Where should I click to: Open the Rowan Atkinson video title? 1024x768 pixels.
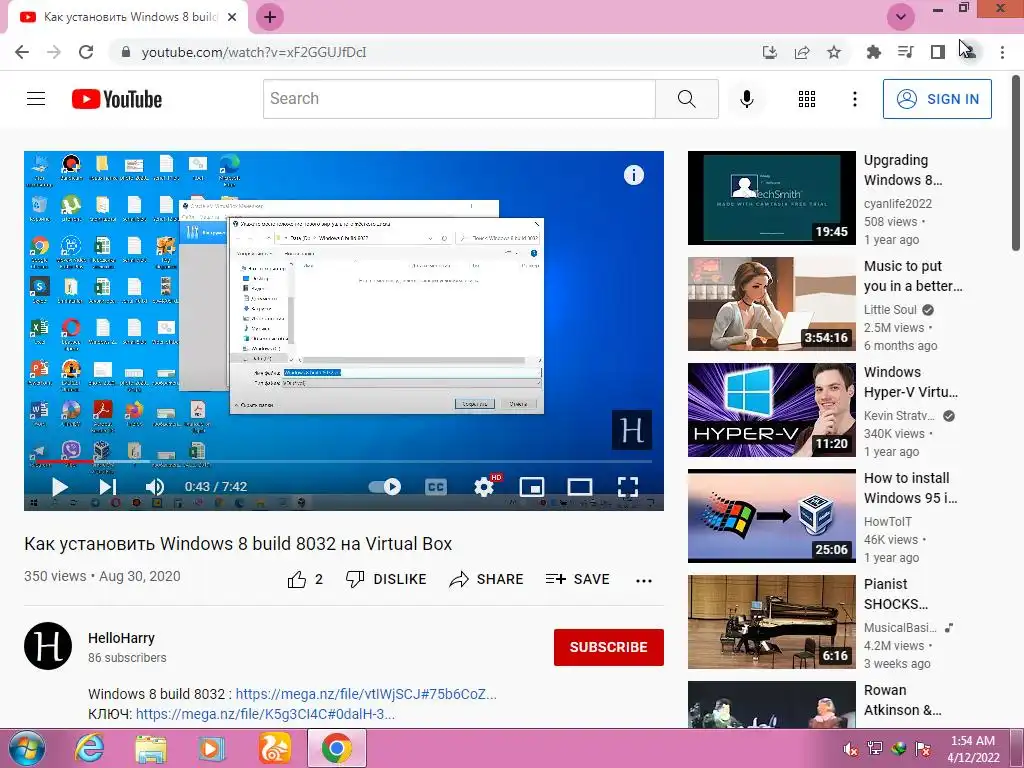pyautogui.click(x=903, y=700)
